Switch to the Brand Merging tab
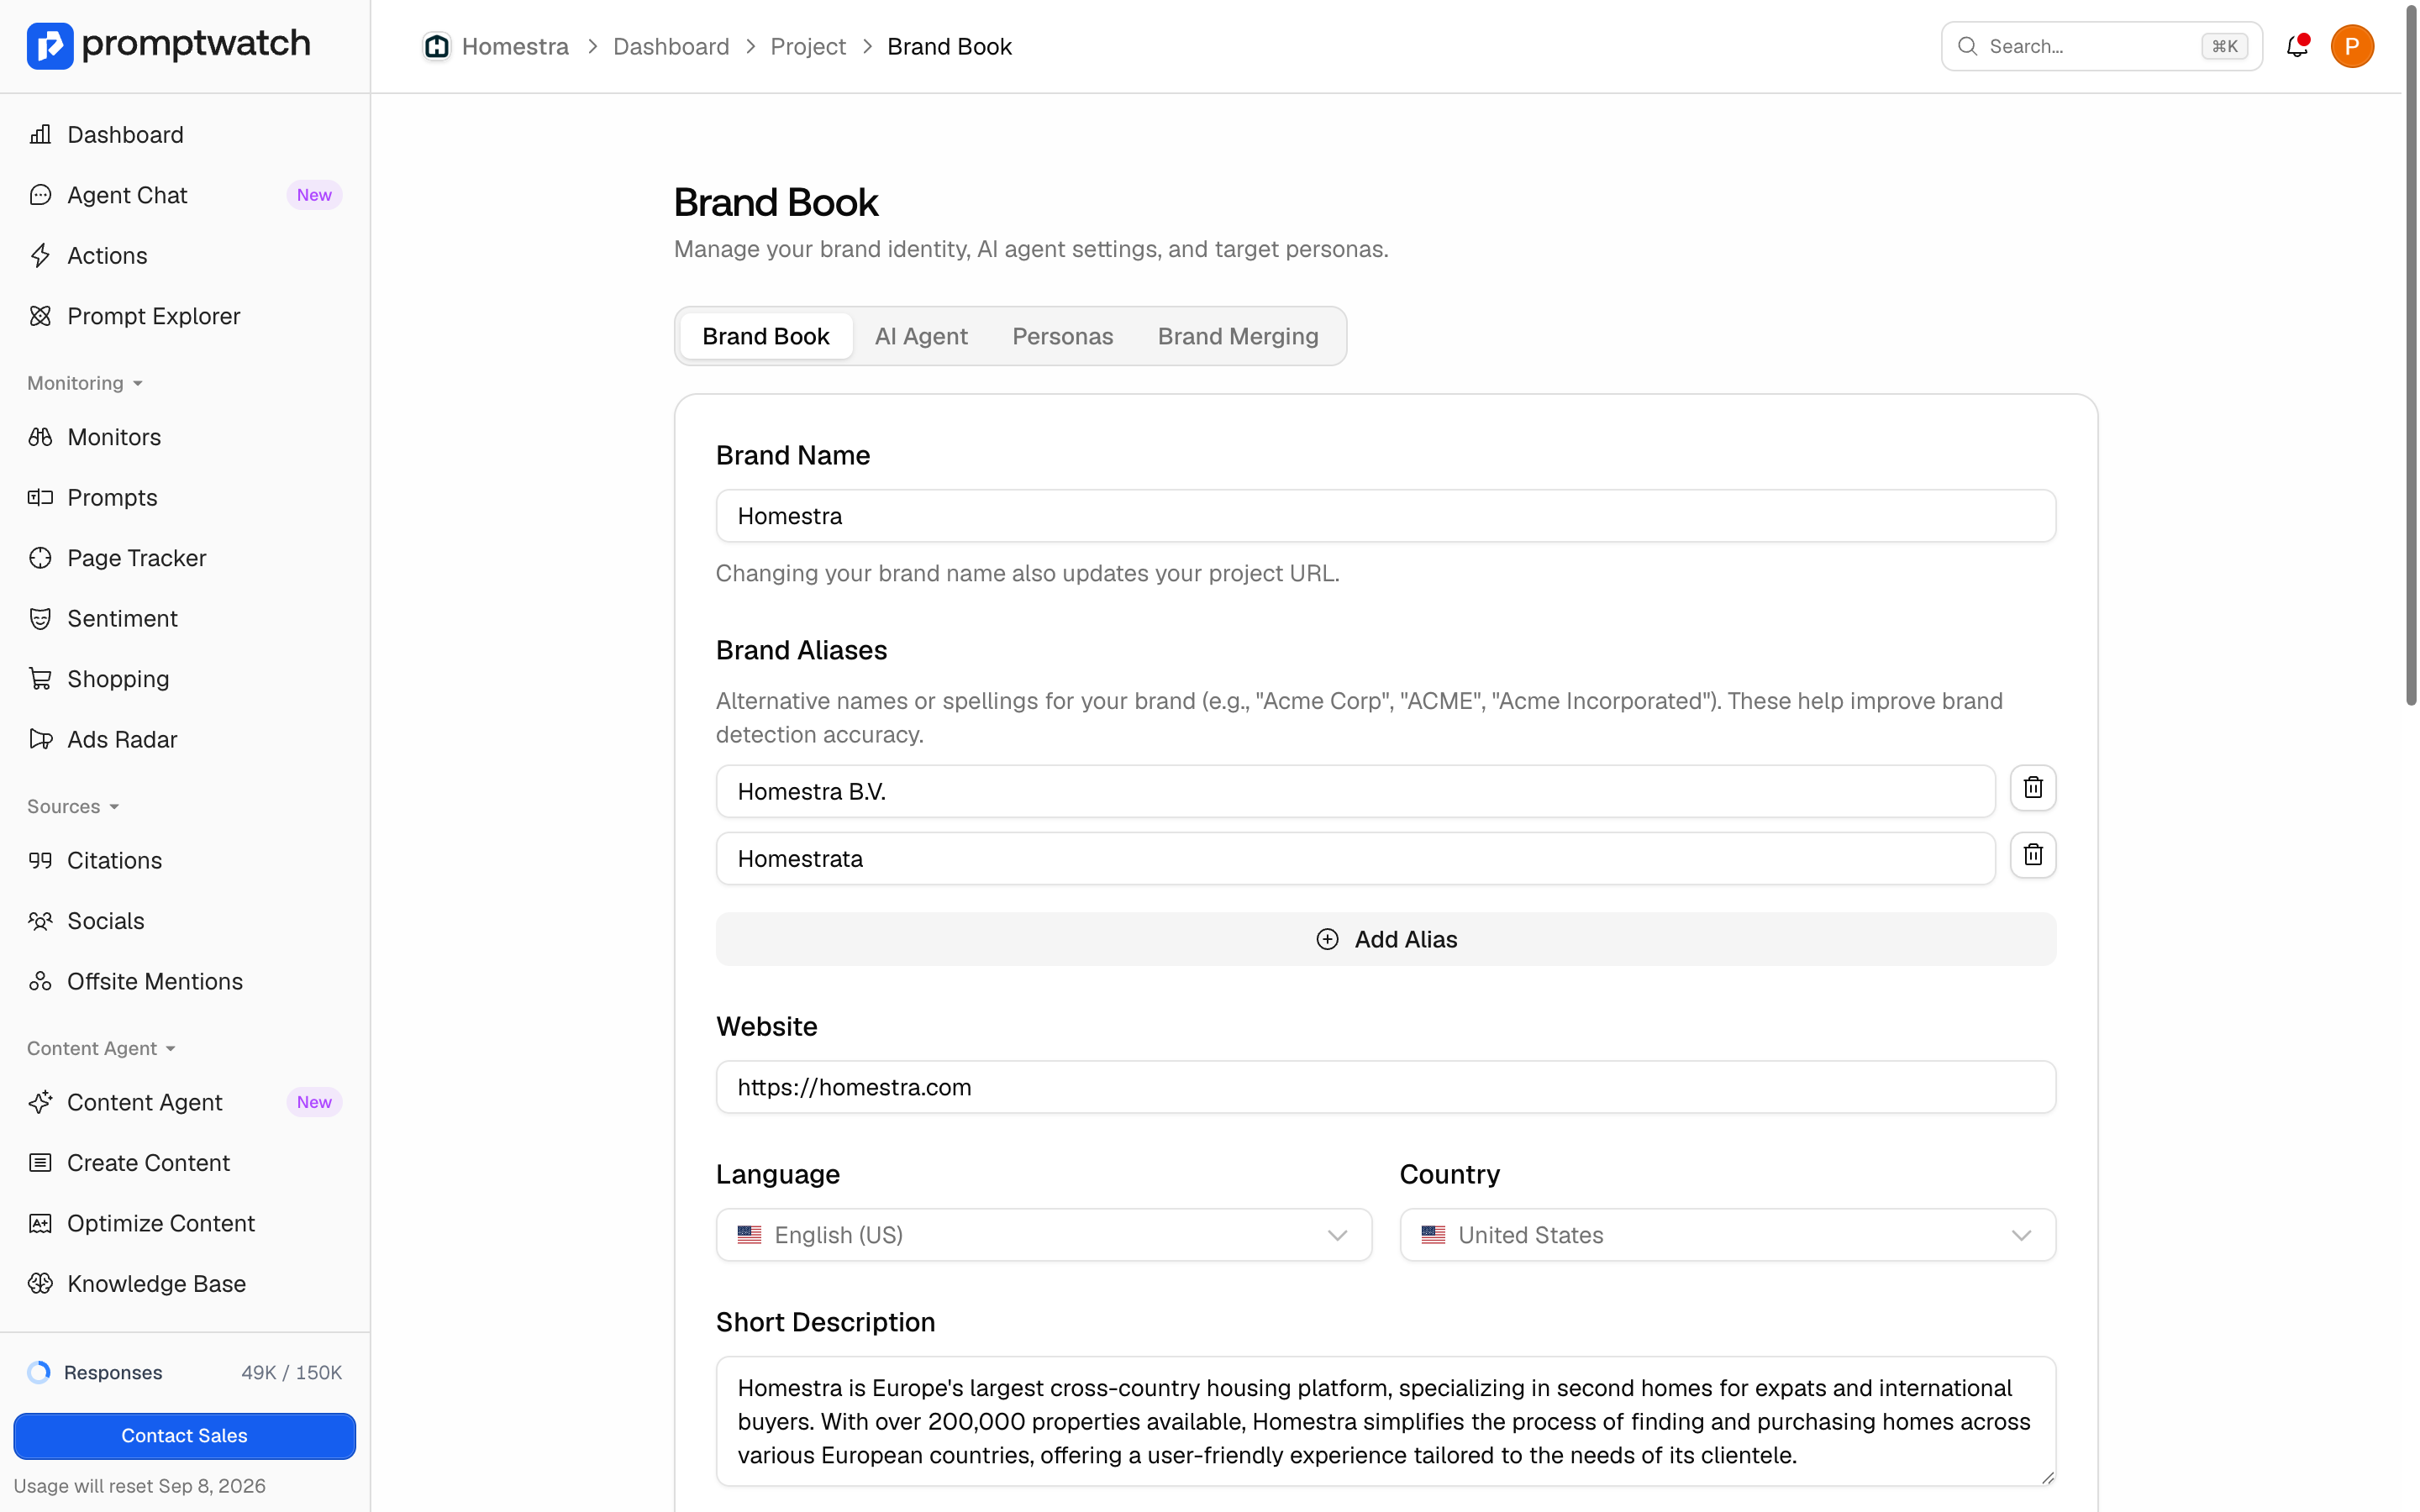This screenshot has width=2420, height=1512. point(1238,336)
